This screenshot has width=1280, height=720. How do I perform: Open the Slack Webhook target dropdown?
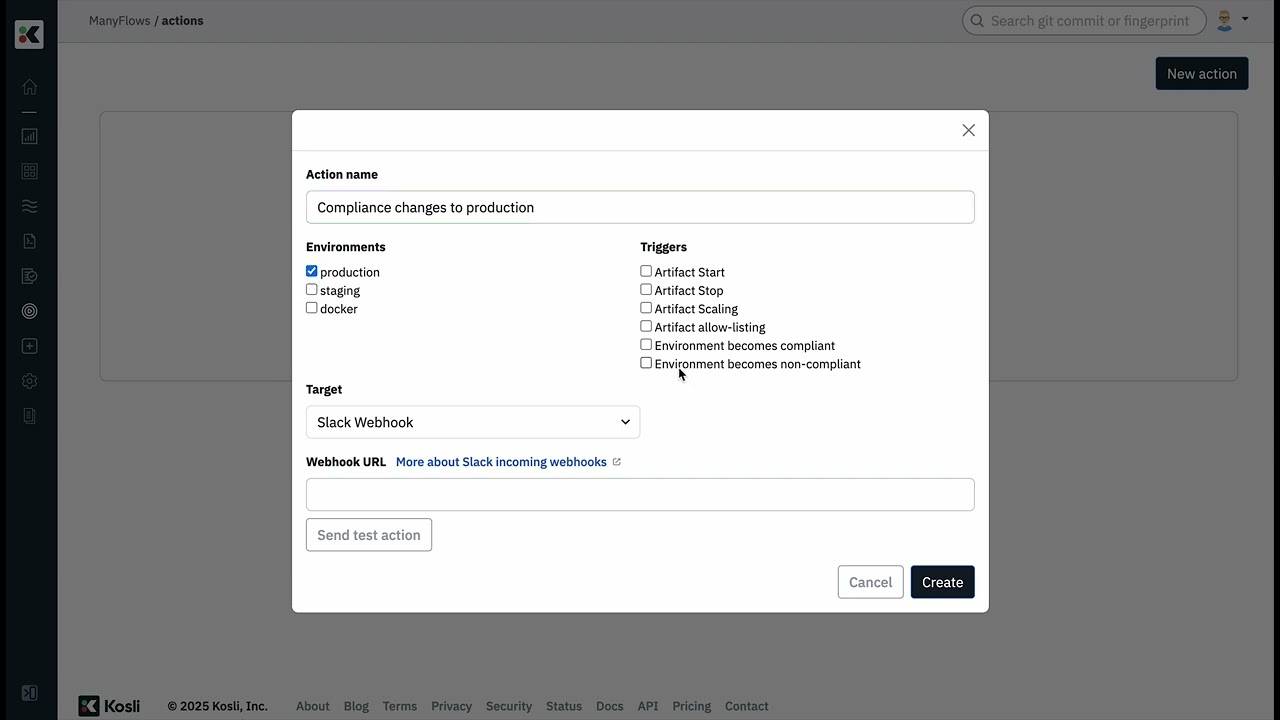point(472,422)
